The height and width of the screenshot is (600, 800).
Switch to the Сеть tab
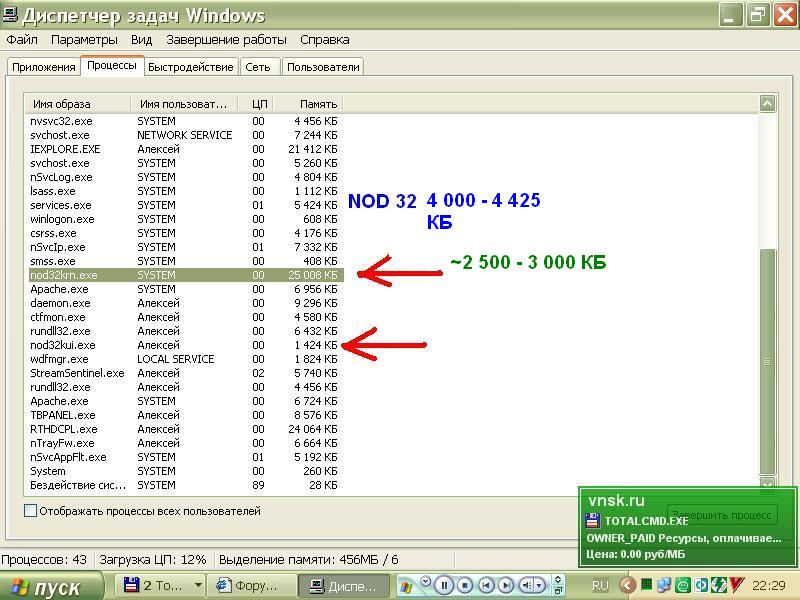coord(257,67)
